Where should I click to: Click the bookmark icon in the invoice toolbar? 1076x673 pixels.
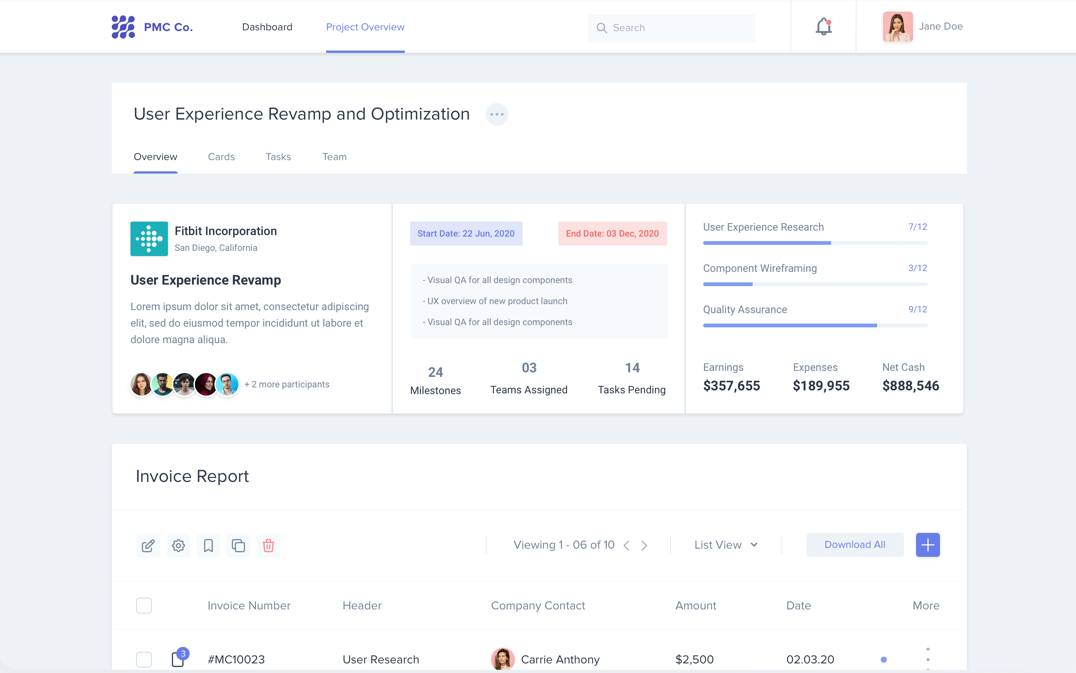(208, 545)
